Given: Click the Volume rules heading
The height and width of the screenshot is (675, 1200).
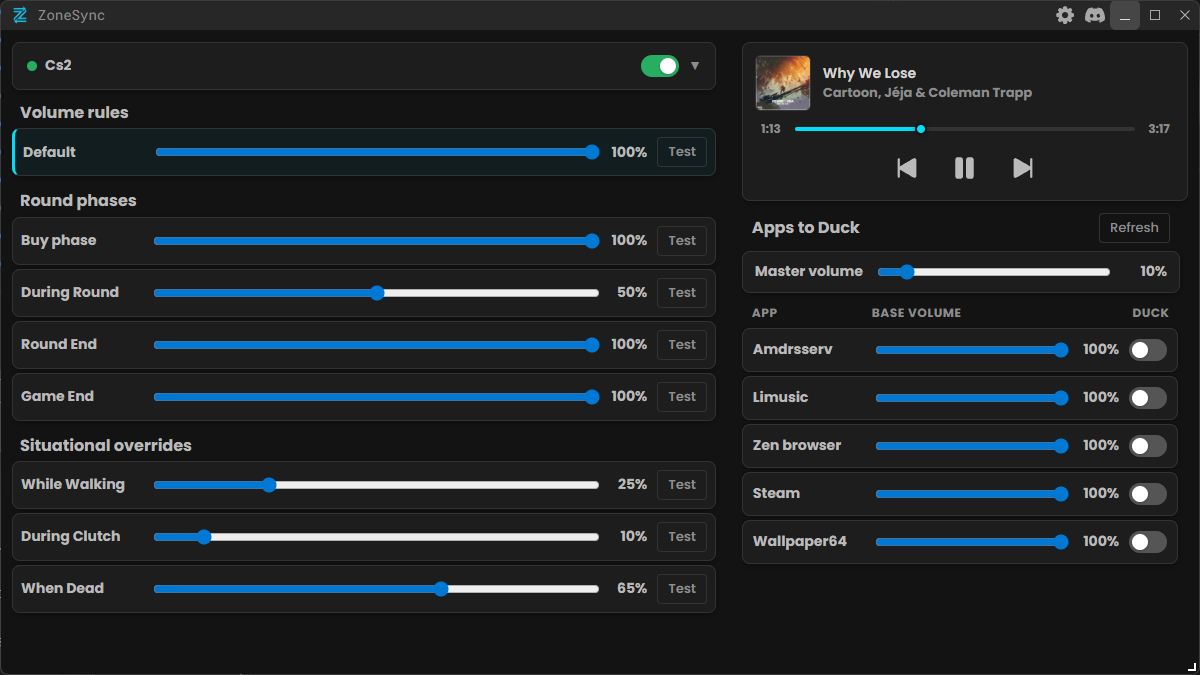Looking at the screenshot, I should (x=74, y=112).
